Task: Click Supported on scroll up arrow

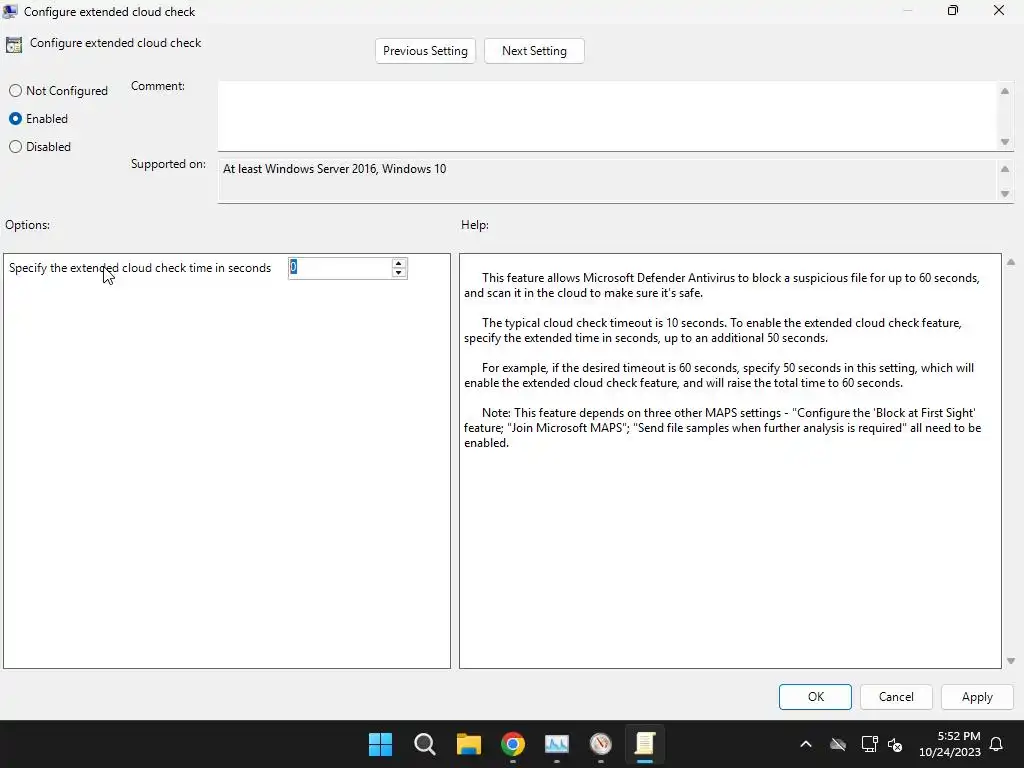Action: tap(1005, 169)
